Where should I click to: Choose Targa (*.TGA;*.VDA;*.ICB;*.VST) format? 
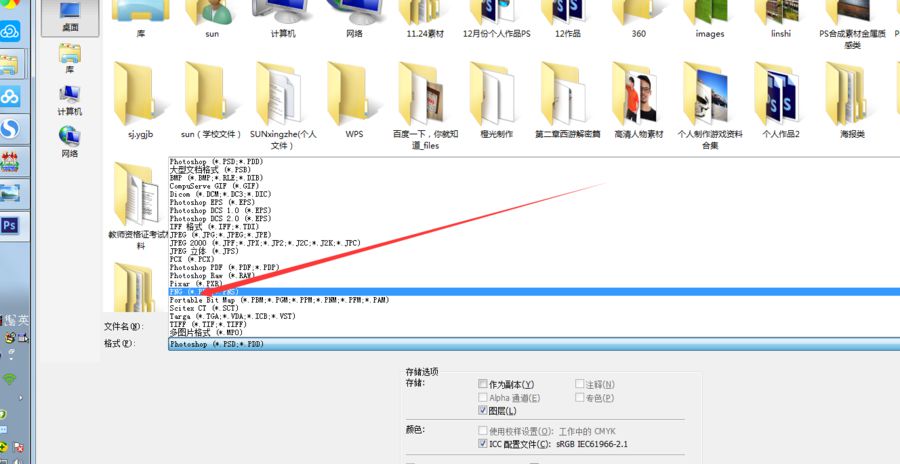pyautogui.click(x=534, y=316)
